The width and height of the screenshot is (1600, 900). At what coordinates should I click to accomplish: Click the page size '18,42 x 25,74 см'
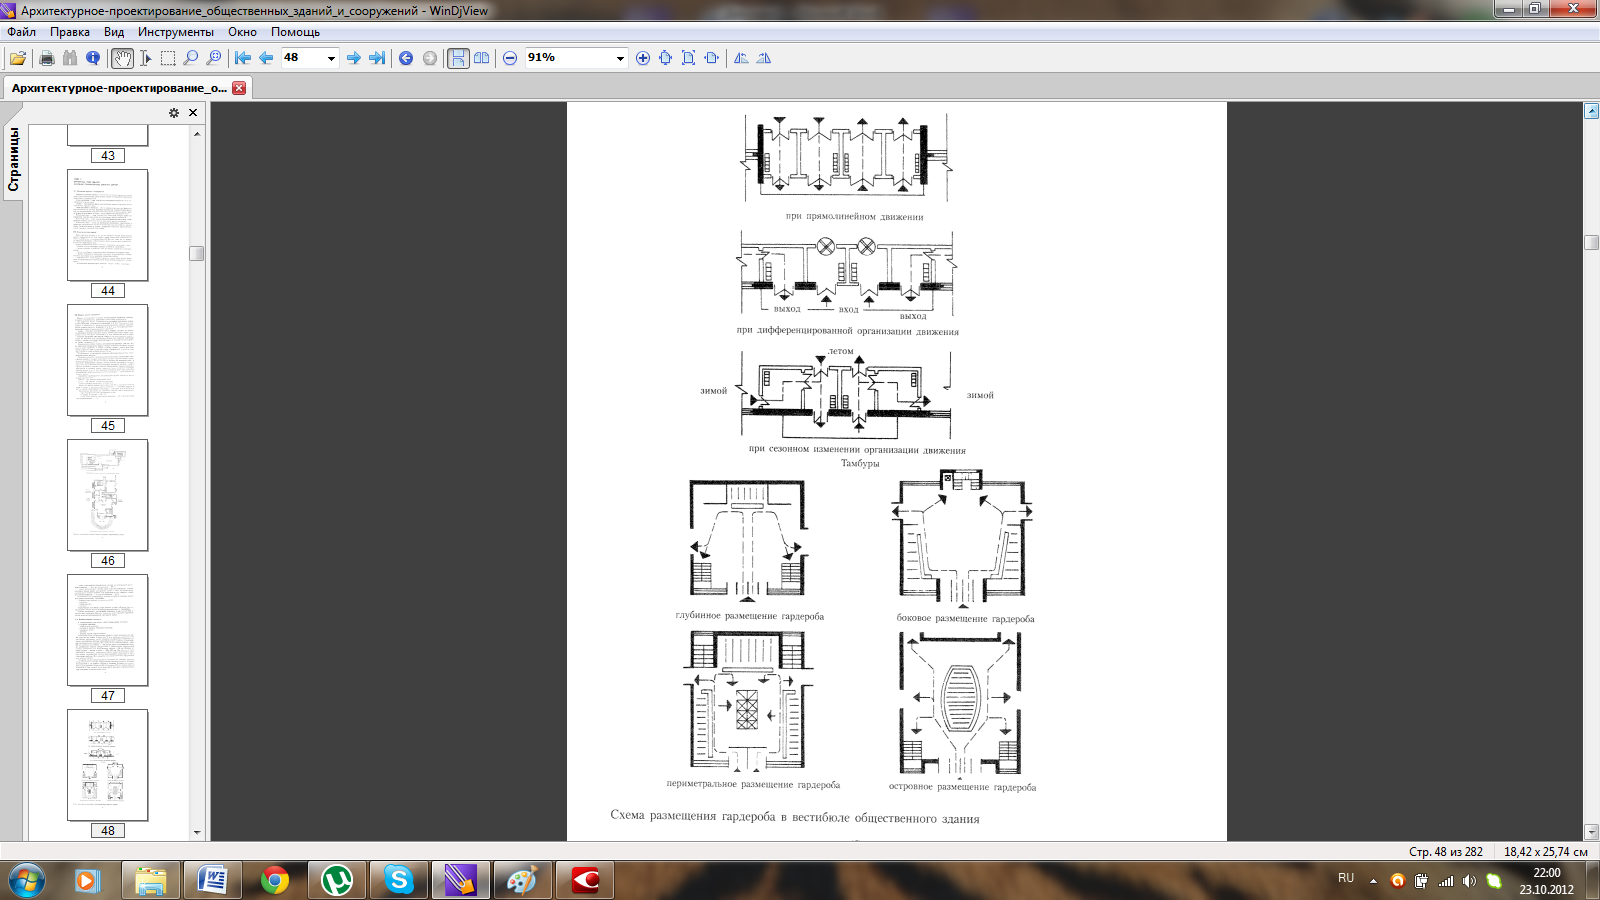[1546, 852]
